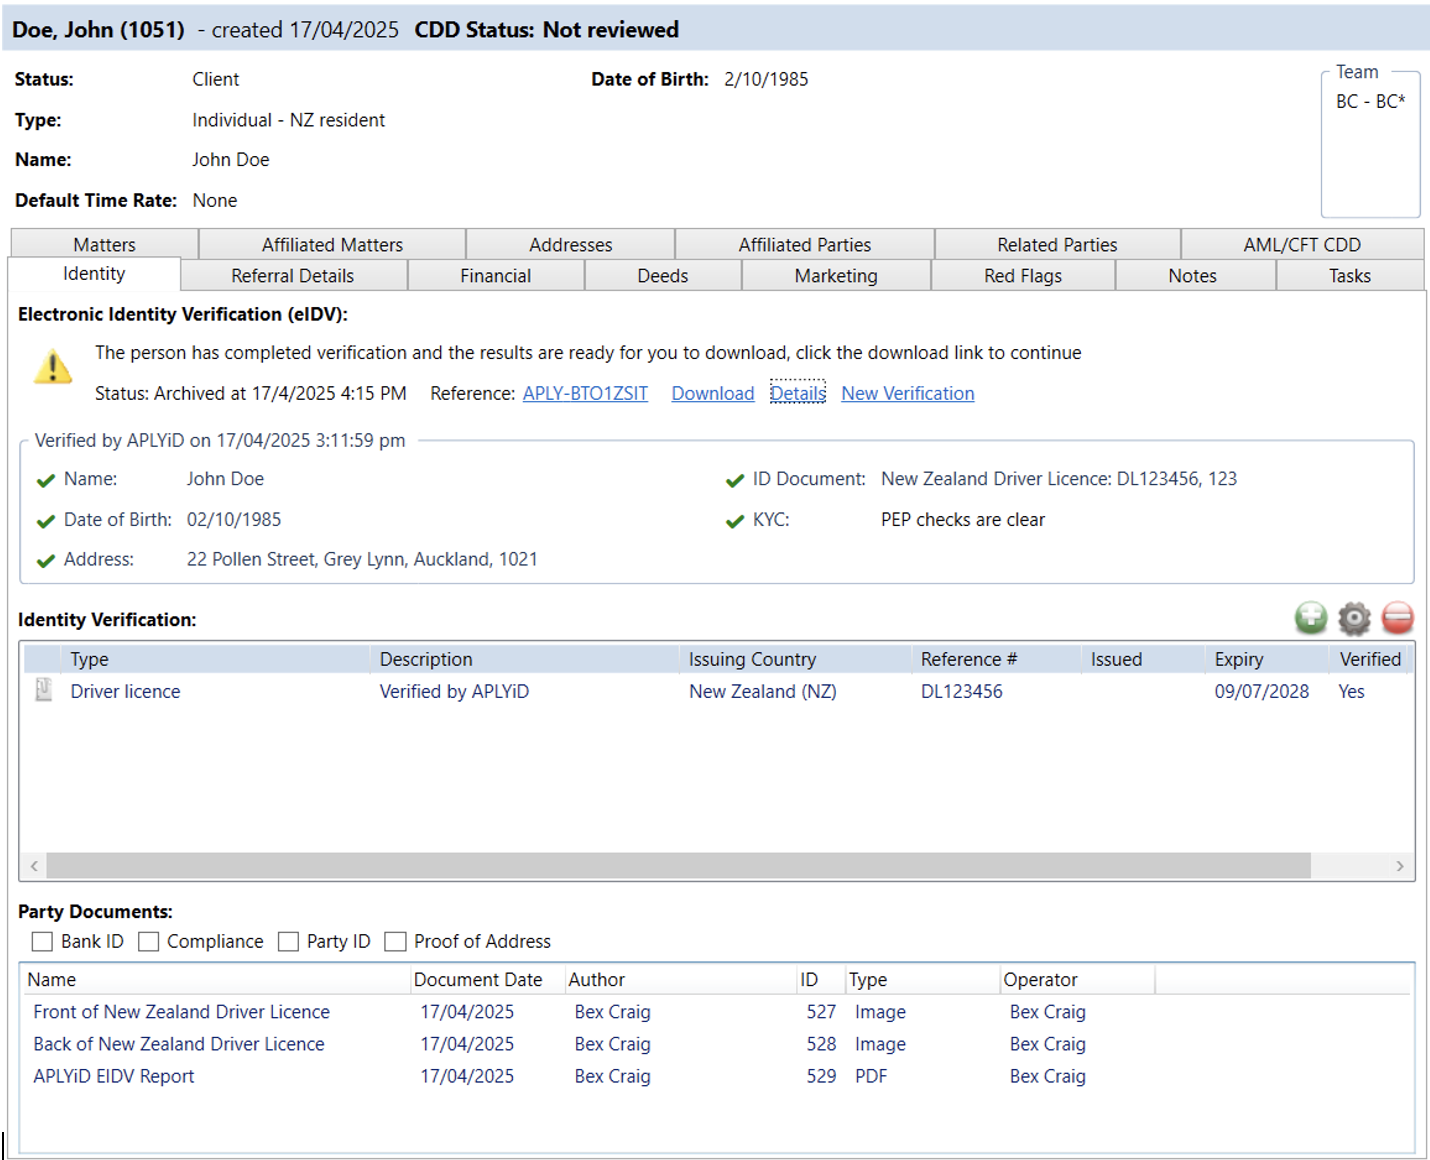This screenshot has height=1160, width=1430.
Task: Select the Related Parties tab
Action: pos(1057,244)
